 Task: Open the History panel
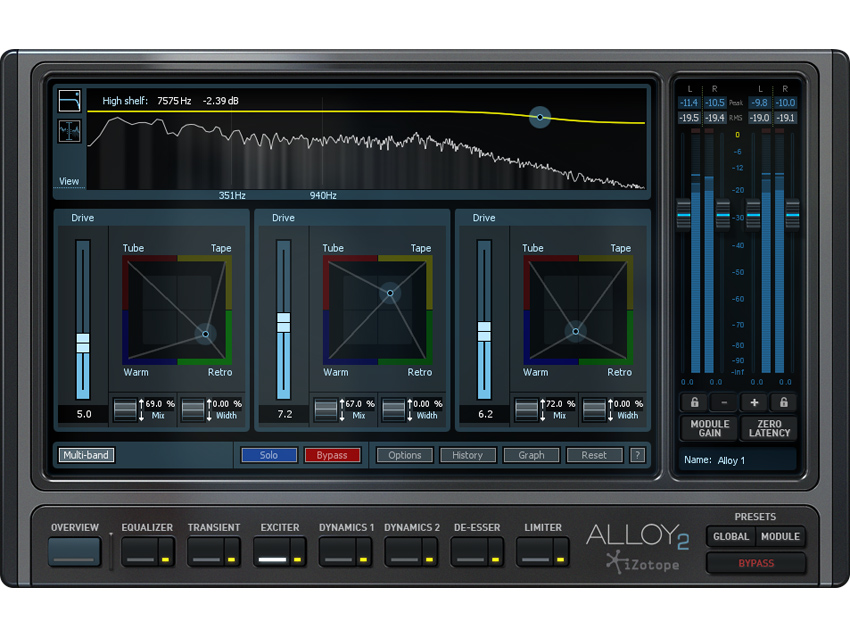[x=467, y=455]
